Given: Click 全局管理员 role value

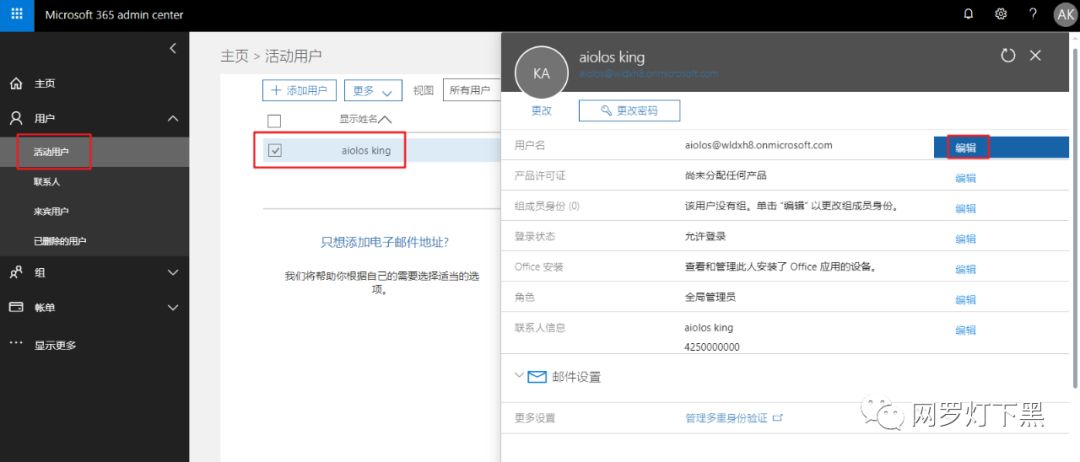Looking at the screenshot, I should pos(710,297).
